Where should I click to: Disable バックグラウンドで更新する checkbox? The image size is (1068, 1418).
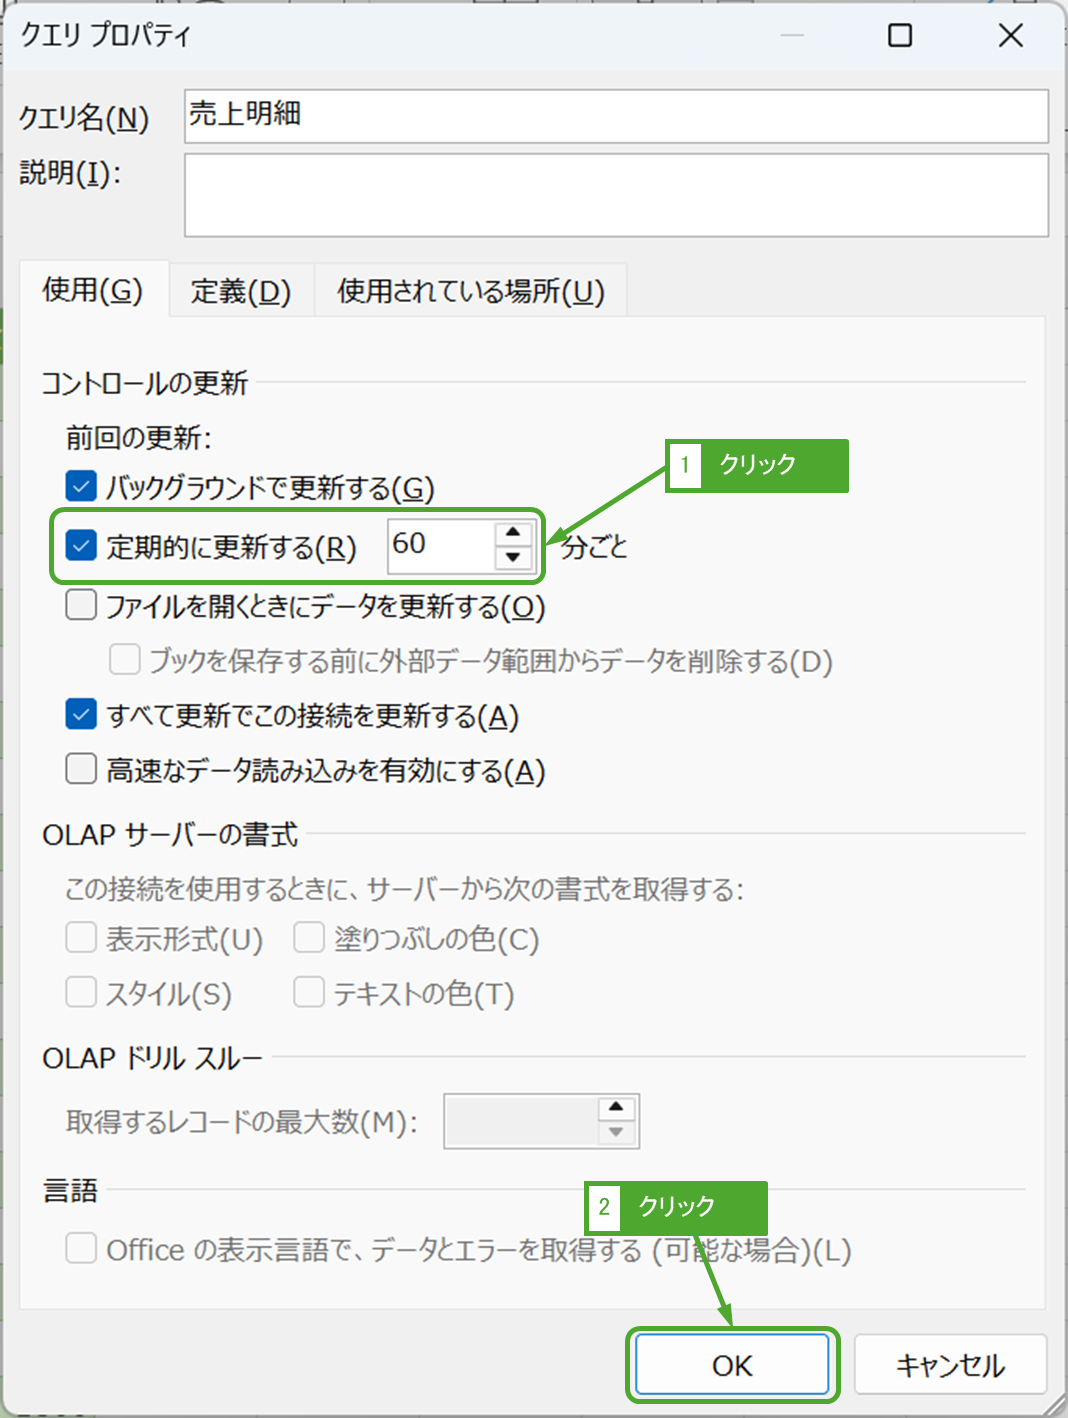click(x=80, y=485)
